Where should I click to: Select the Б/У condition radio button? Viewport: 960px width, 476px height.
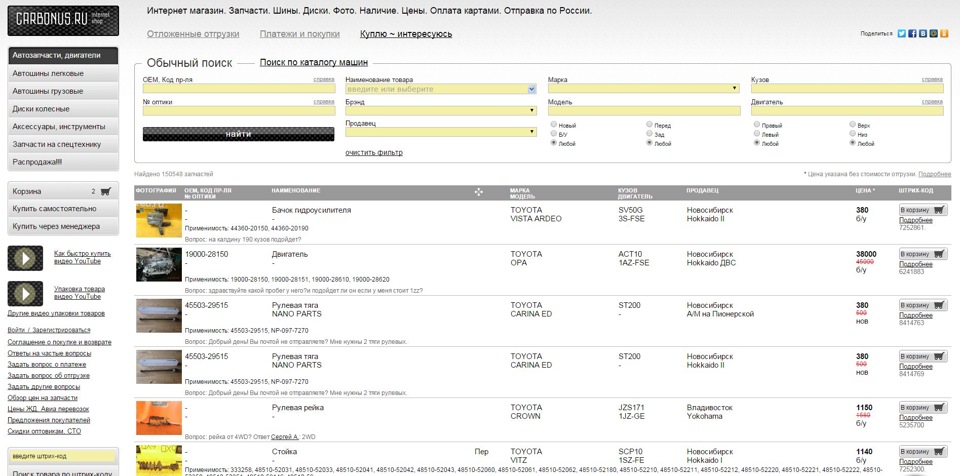(x=554, y=134)
